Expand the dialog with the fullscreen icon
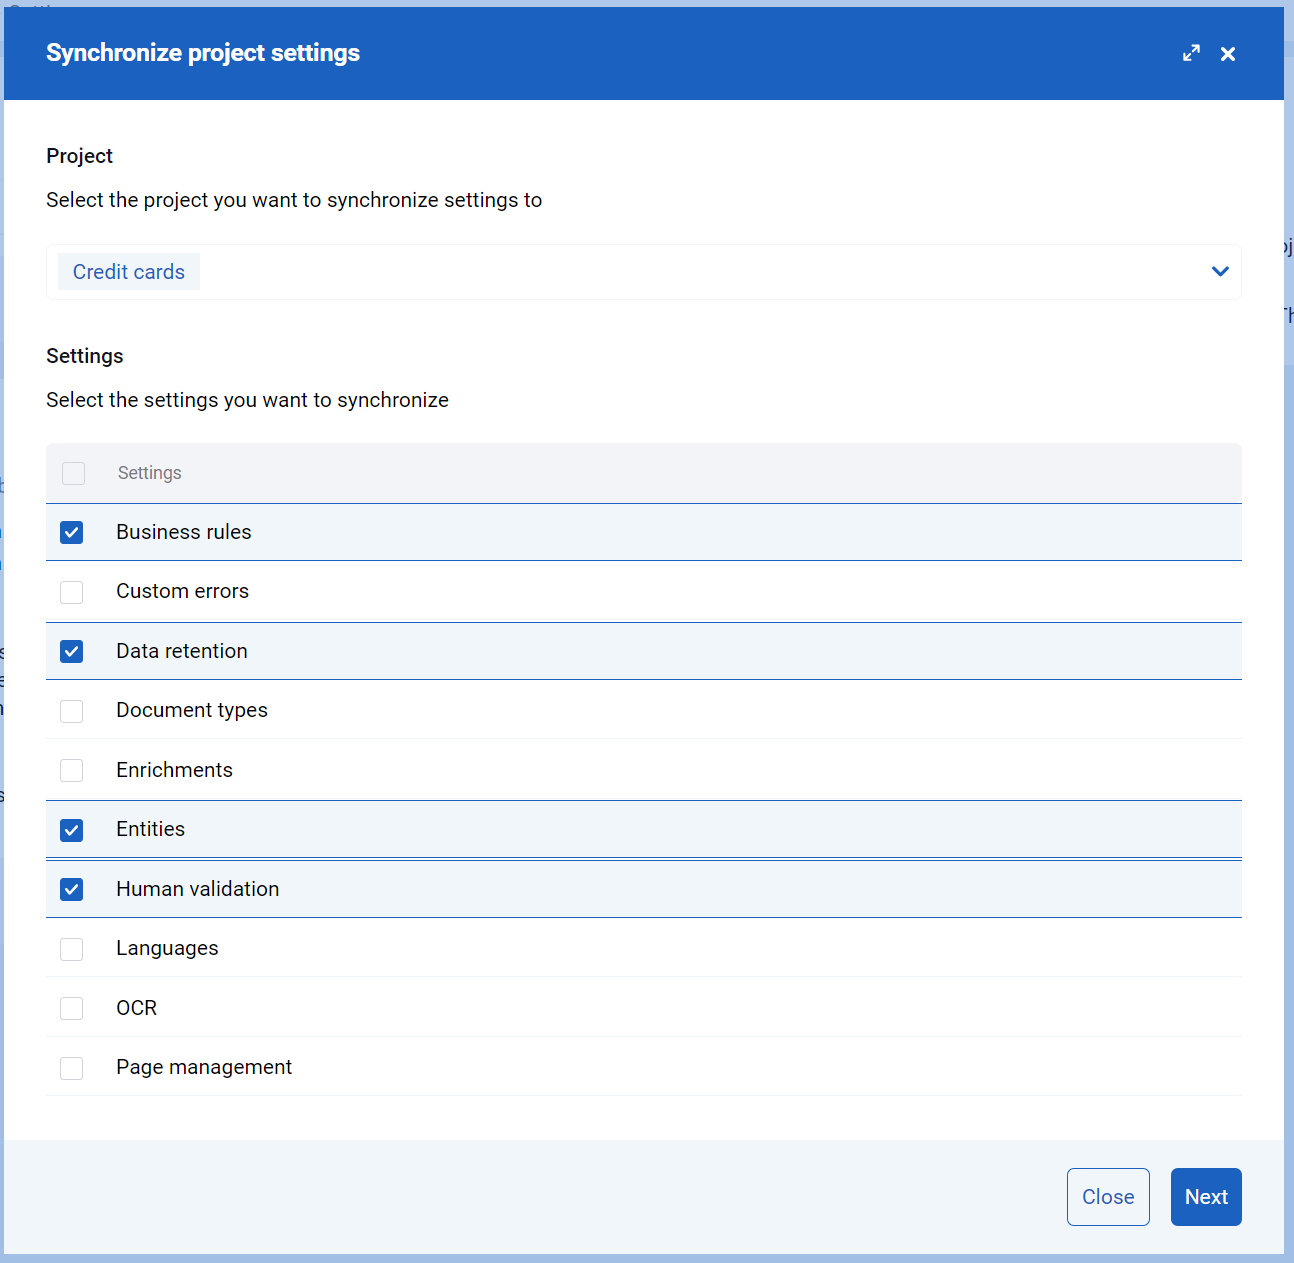Screen dimensions: 1294x1263 pyautogui.click(x=1191, y=53)
